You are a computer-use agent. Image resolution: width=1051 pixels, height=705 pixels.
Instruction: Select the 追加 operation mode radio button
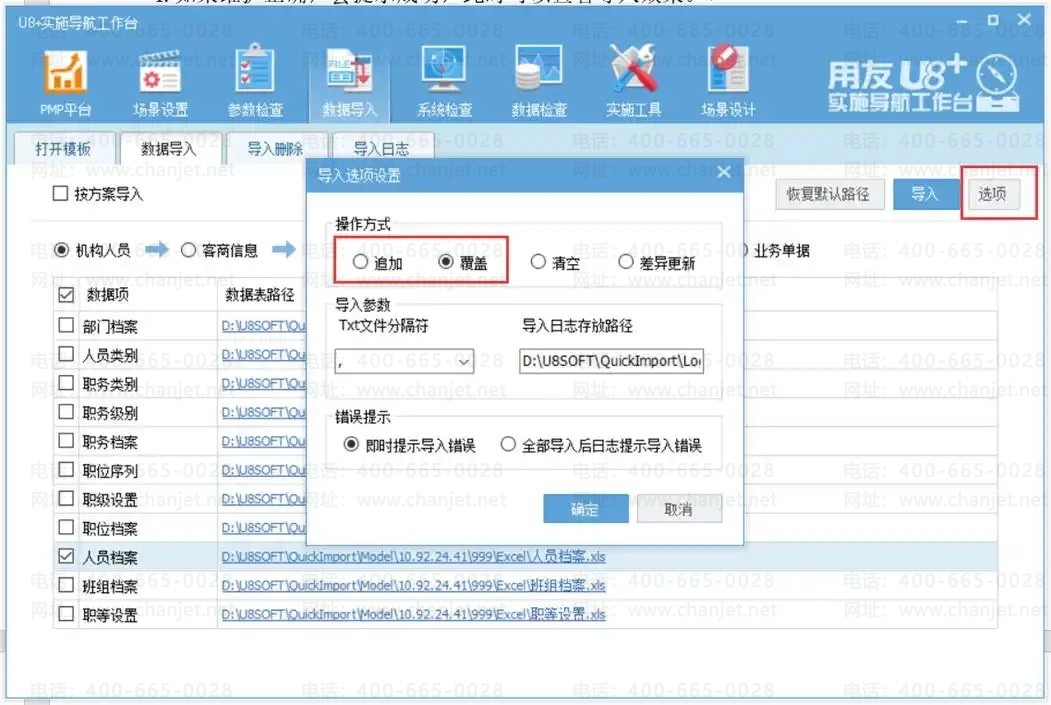360,263
